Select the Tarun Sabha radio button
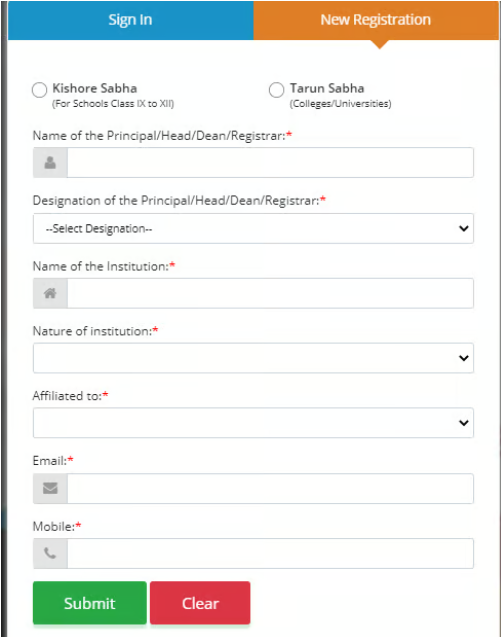Screen dimensions: 501x637 click(276, 90)
